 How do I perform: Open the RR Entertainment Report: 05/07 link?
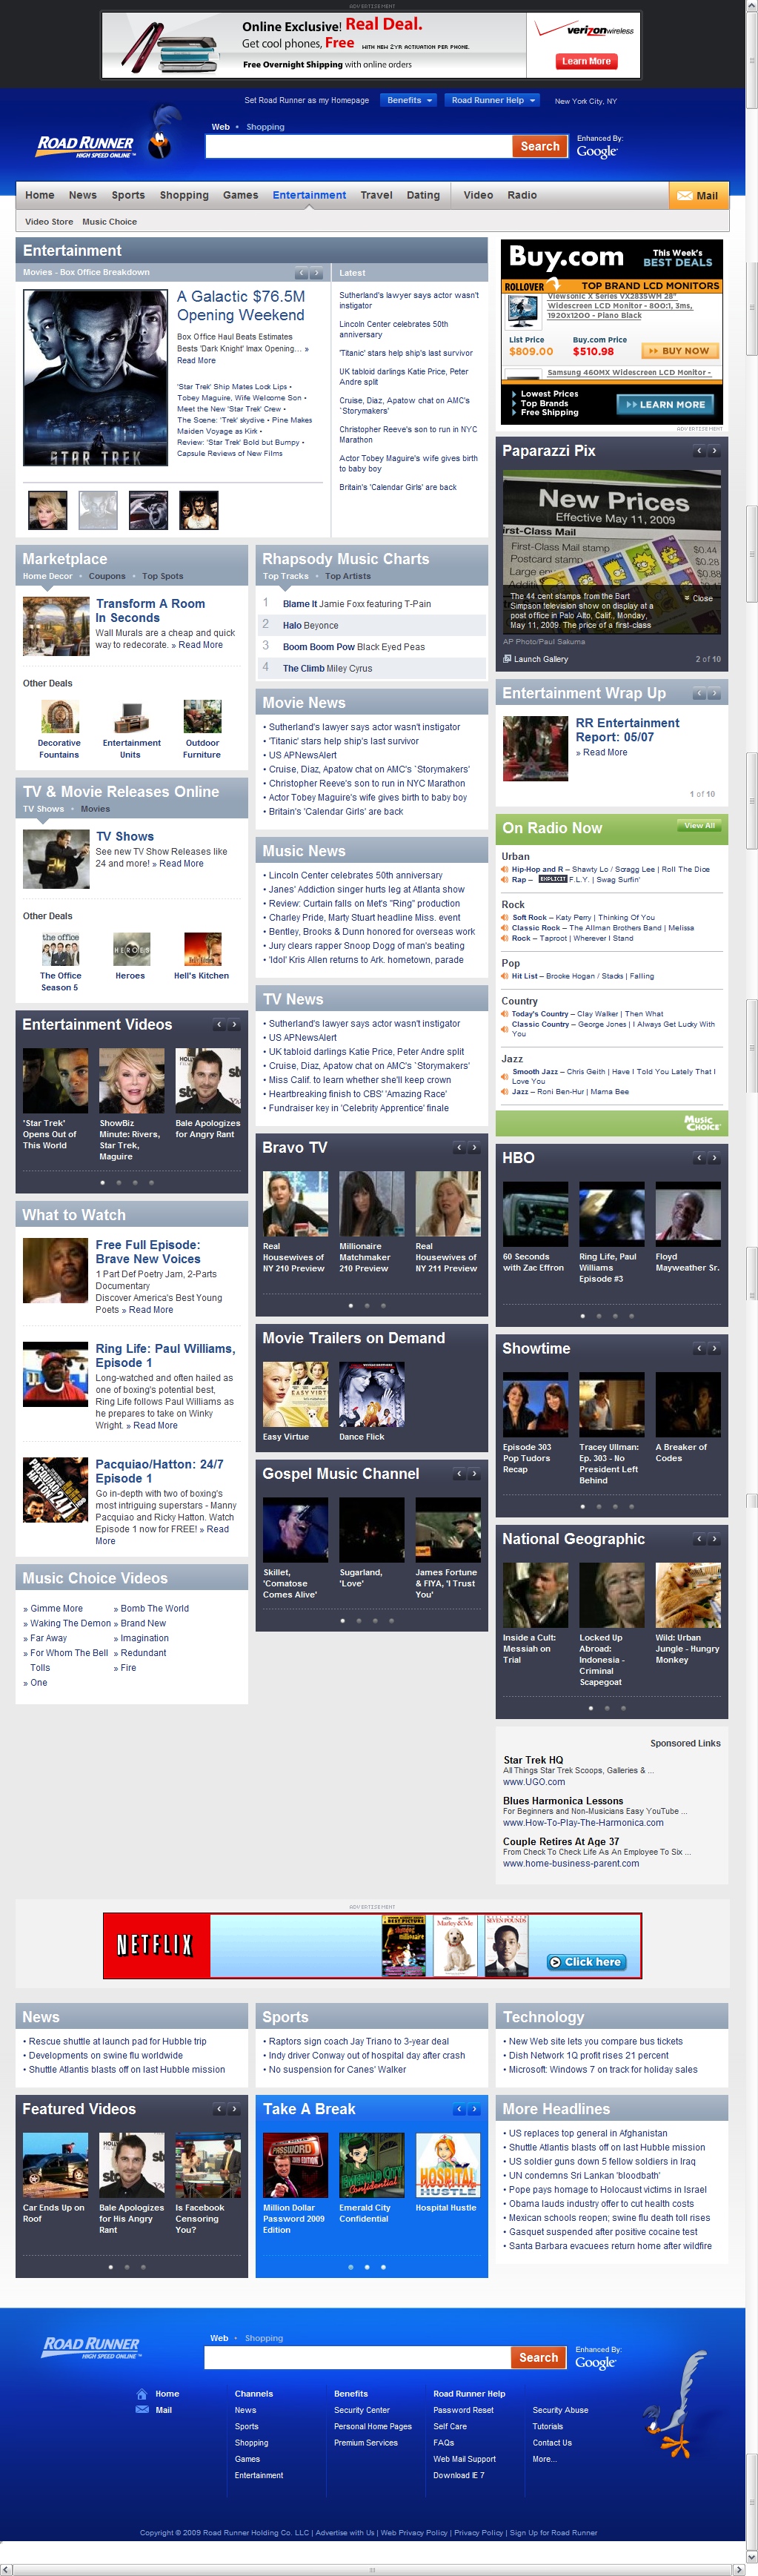(627, 730)
